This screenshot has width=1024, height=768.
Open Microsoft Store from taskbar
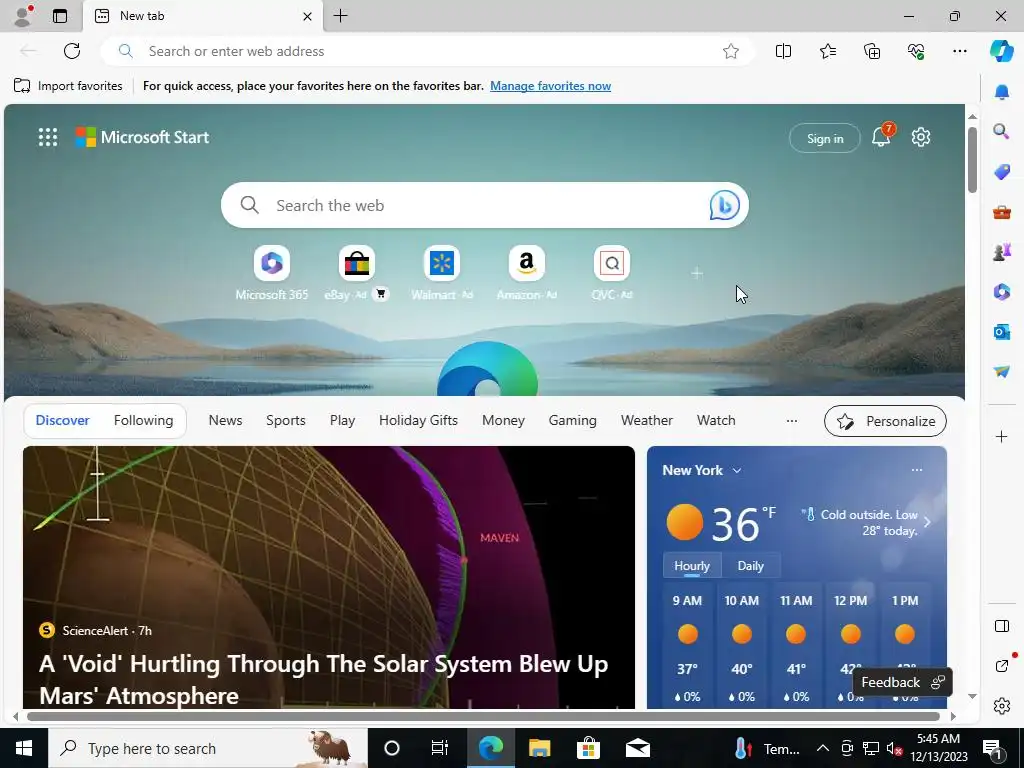pyautogui.click(x=588, y=748)
